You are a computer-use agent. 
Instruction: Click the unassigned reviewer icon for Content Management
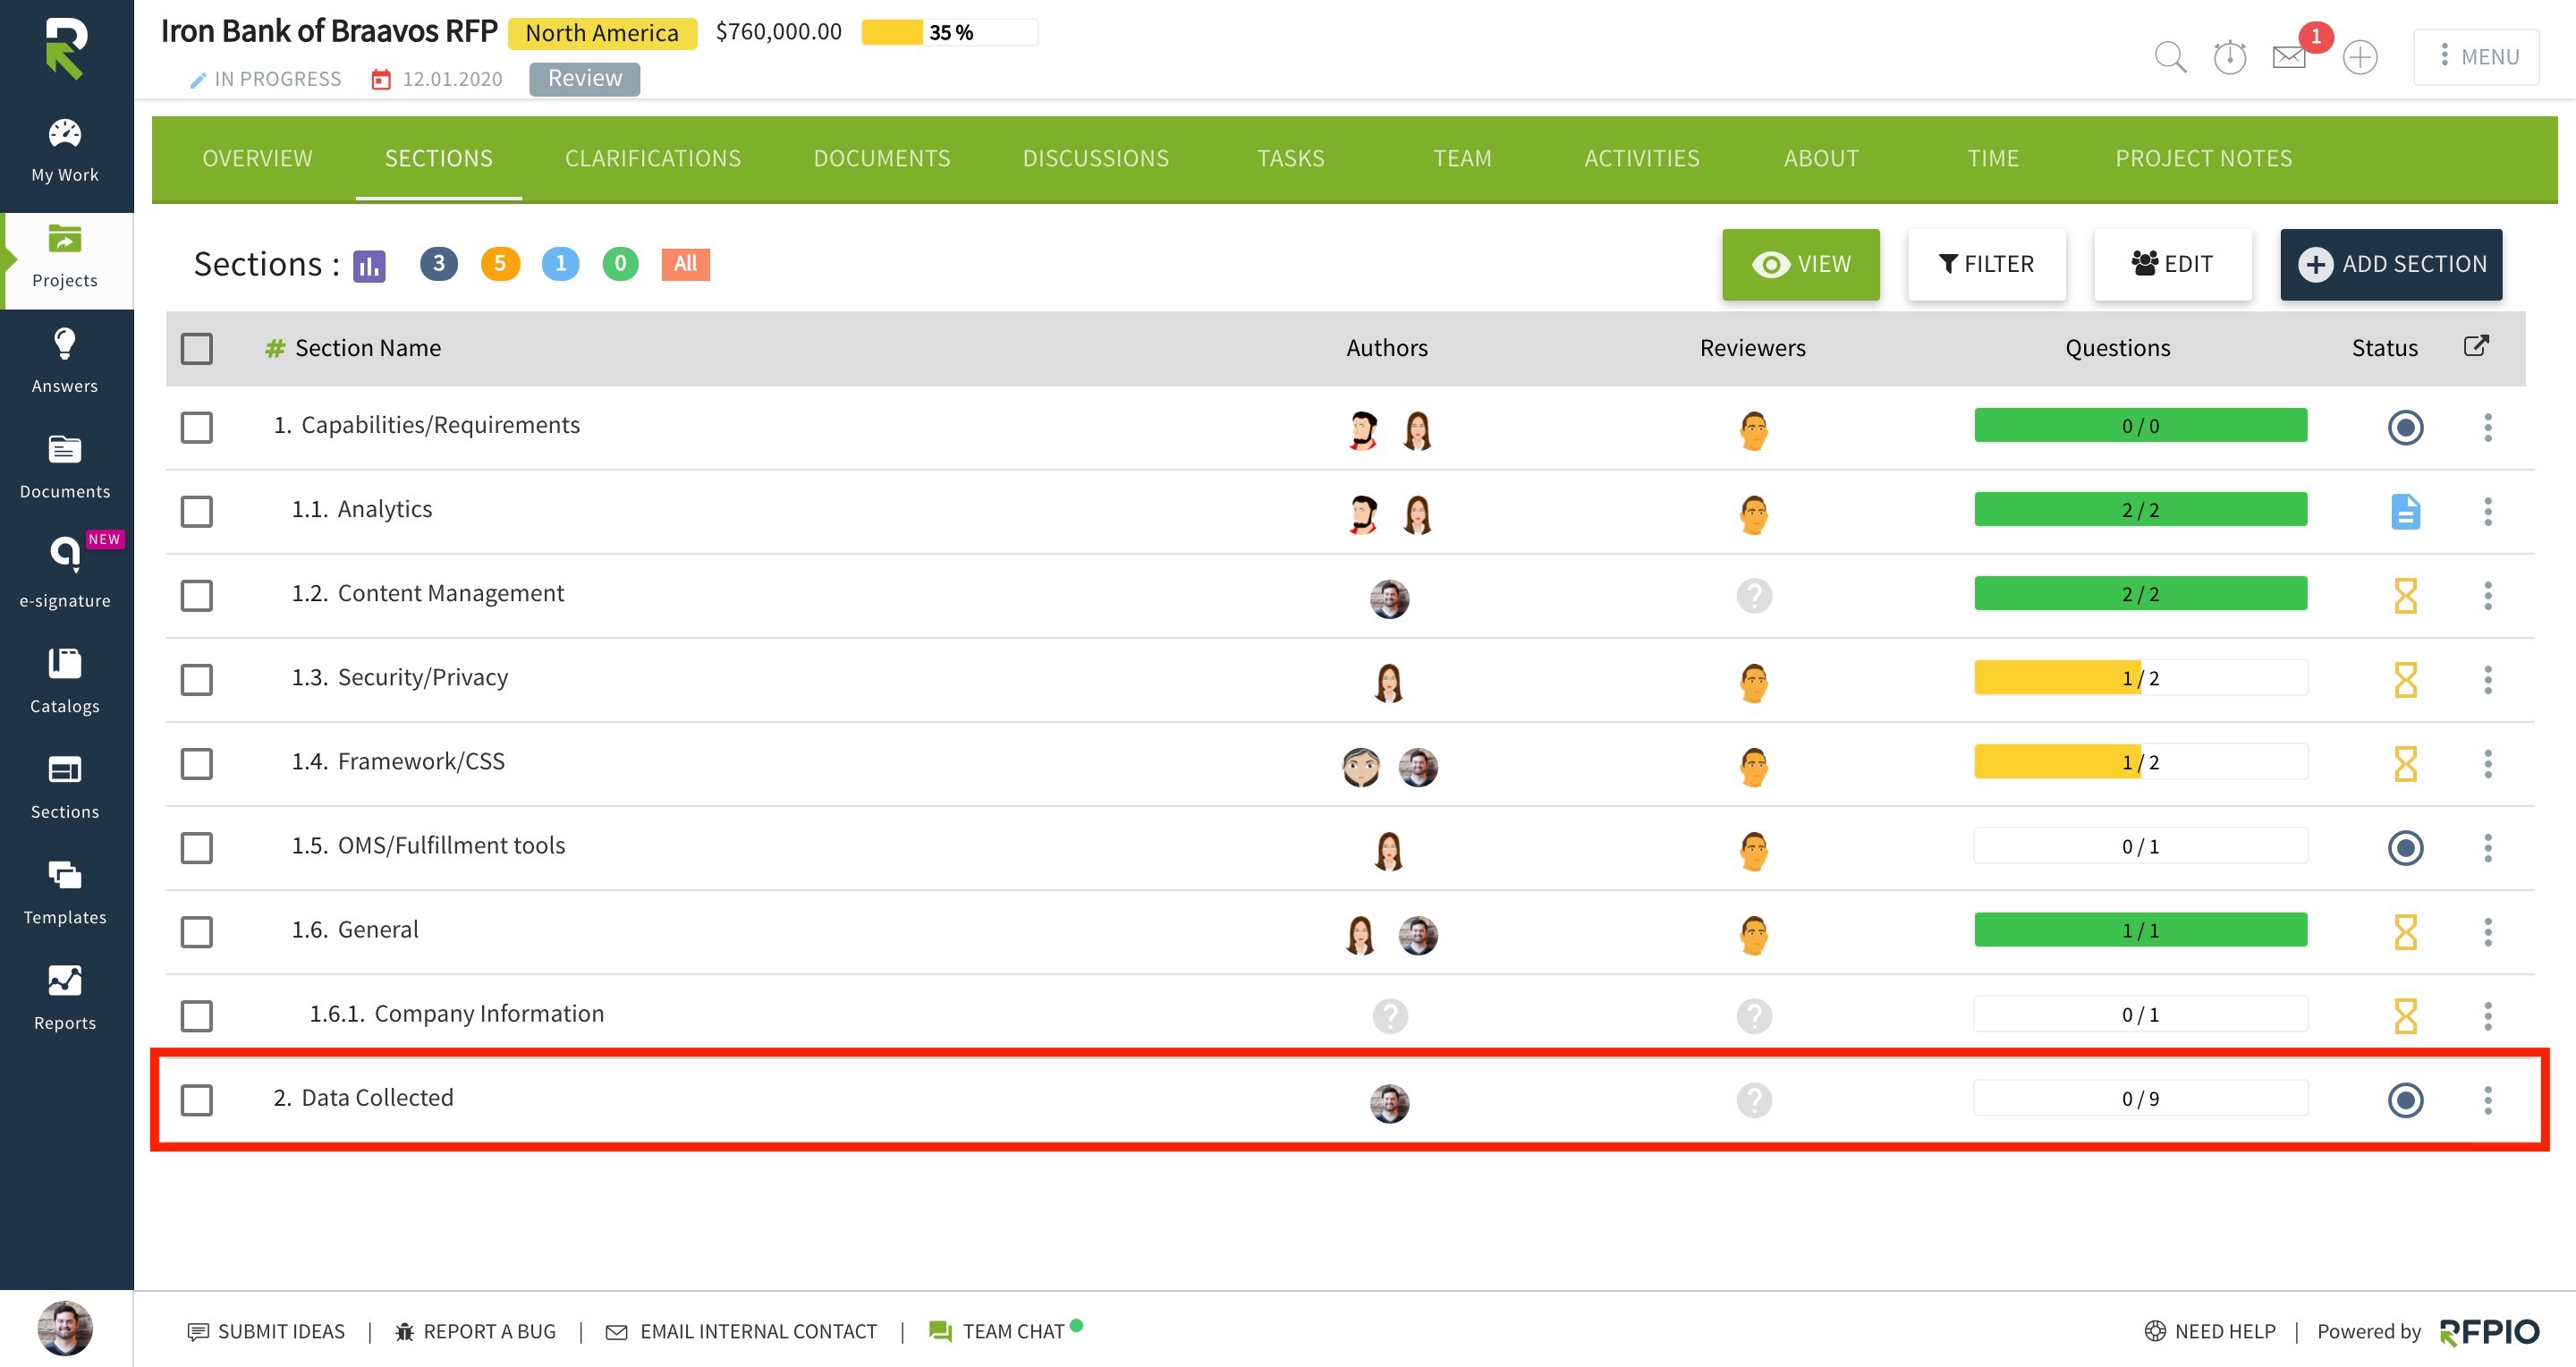[1754, 596]
